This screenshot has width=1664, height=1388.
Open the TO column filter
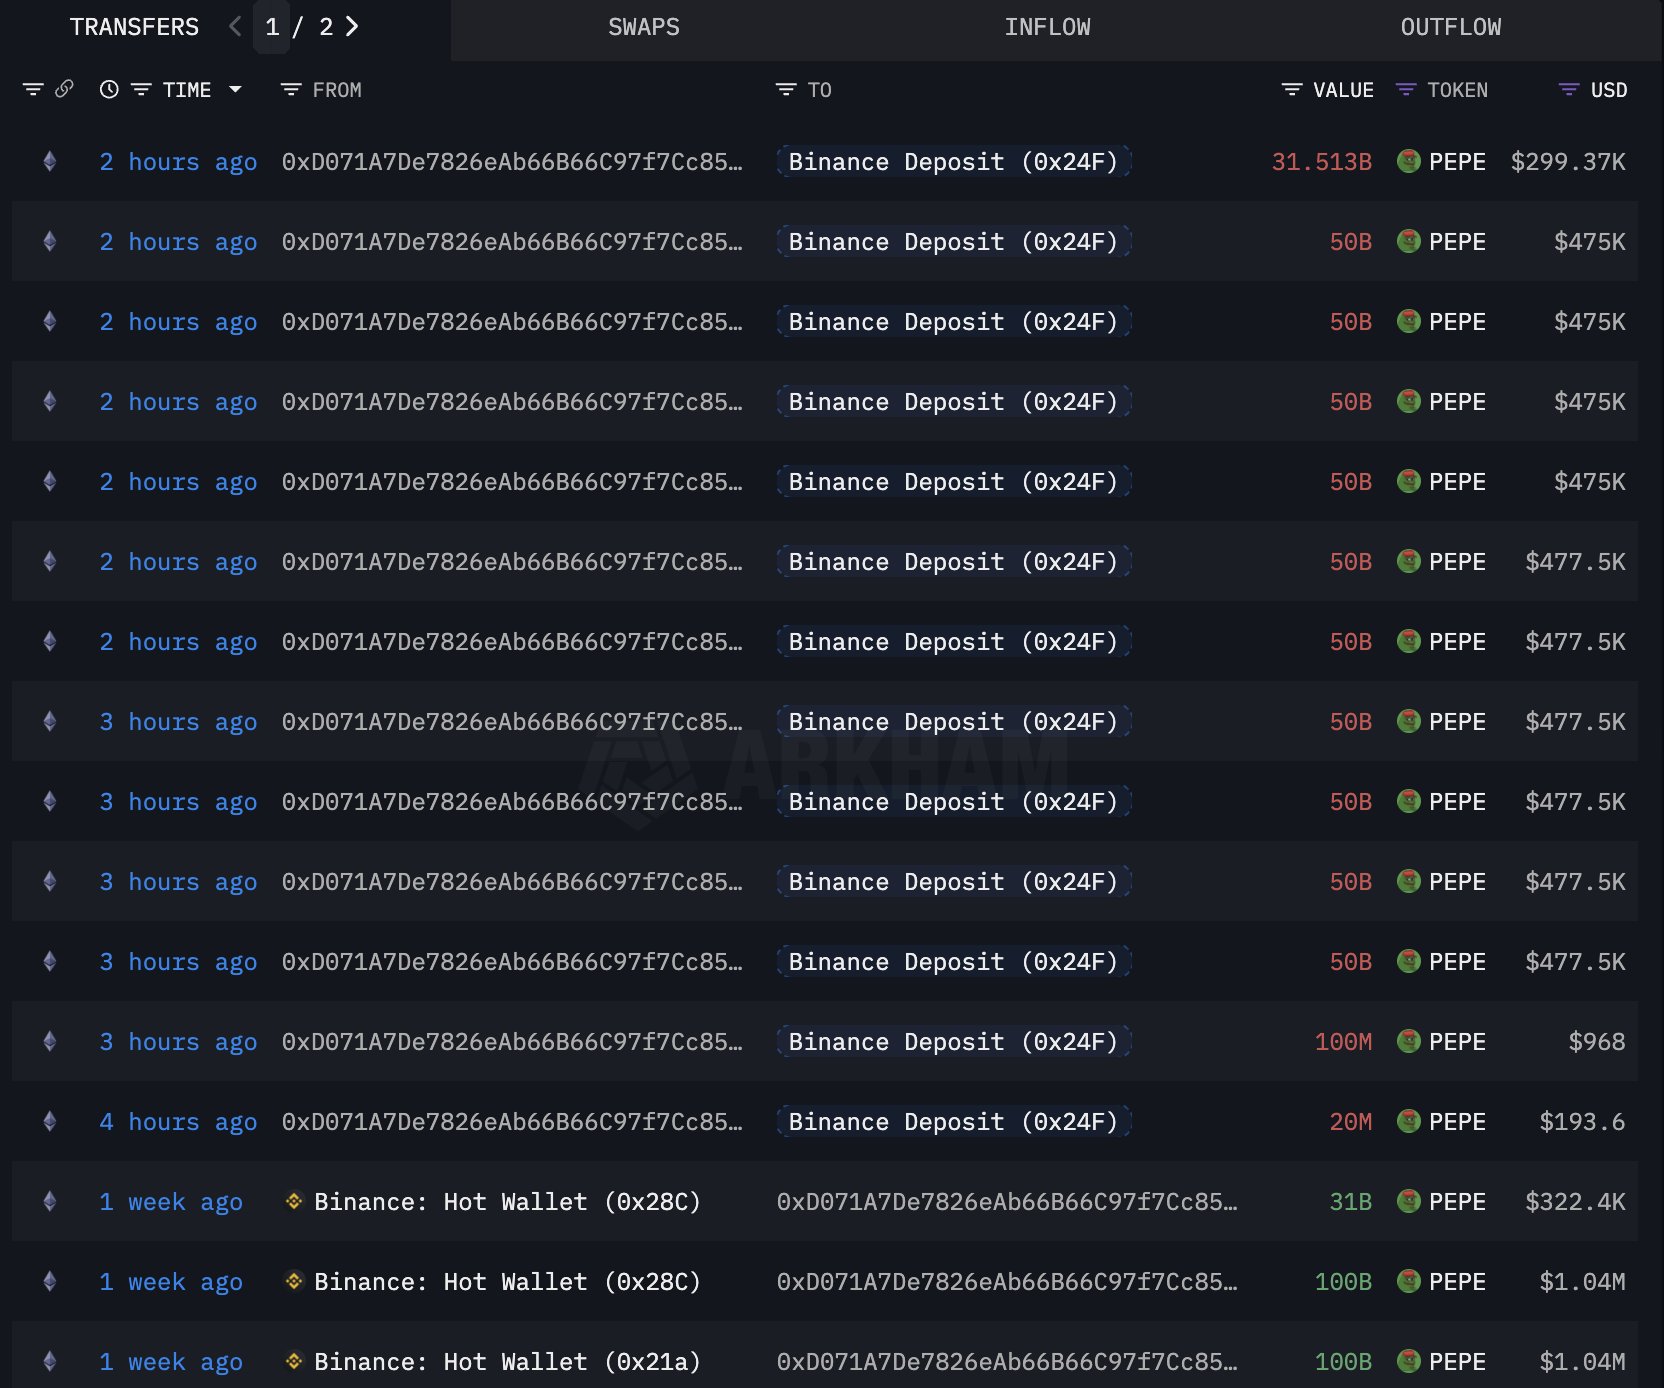(786, 90)
